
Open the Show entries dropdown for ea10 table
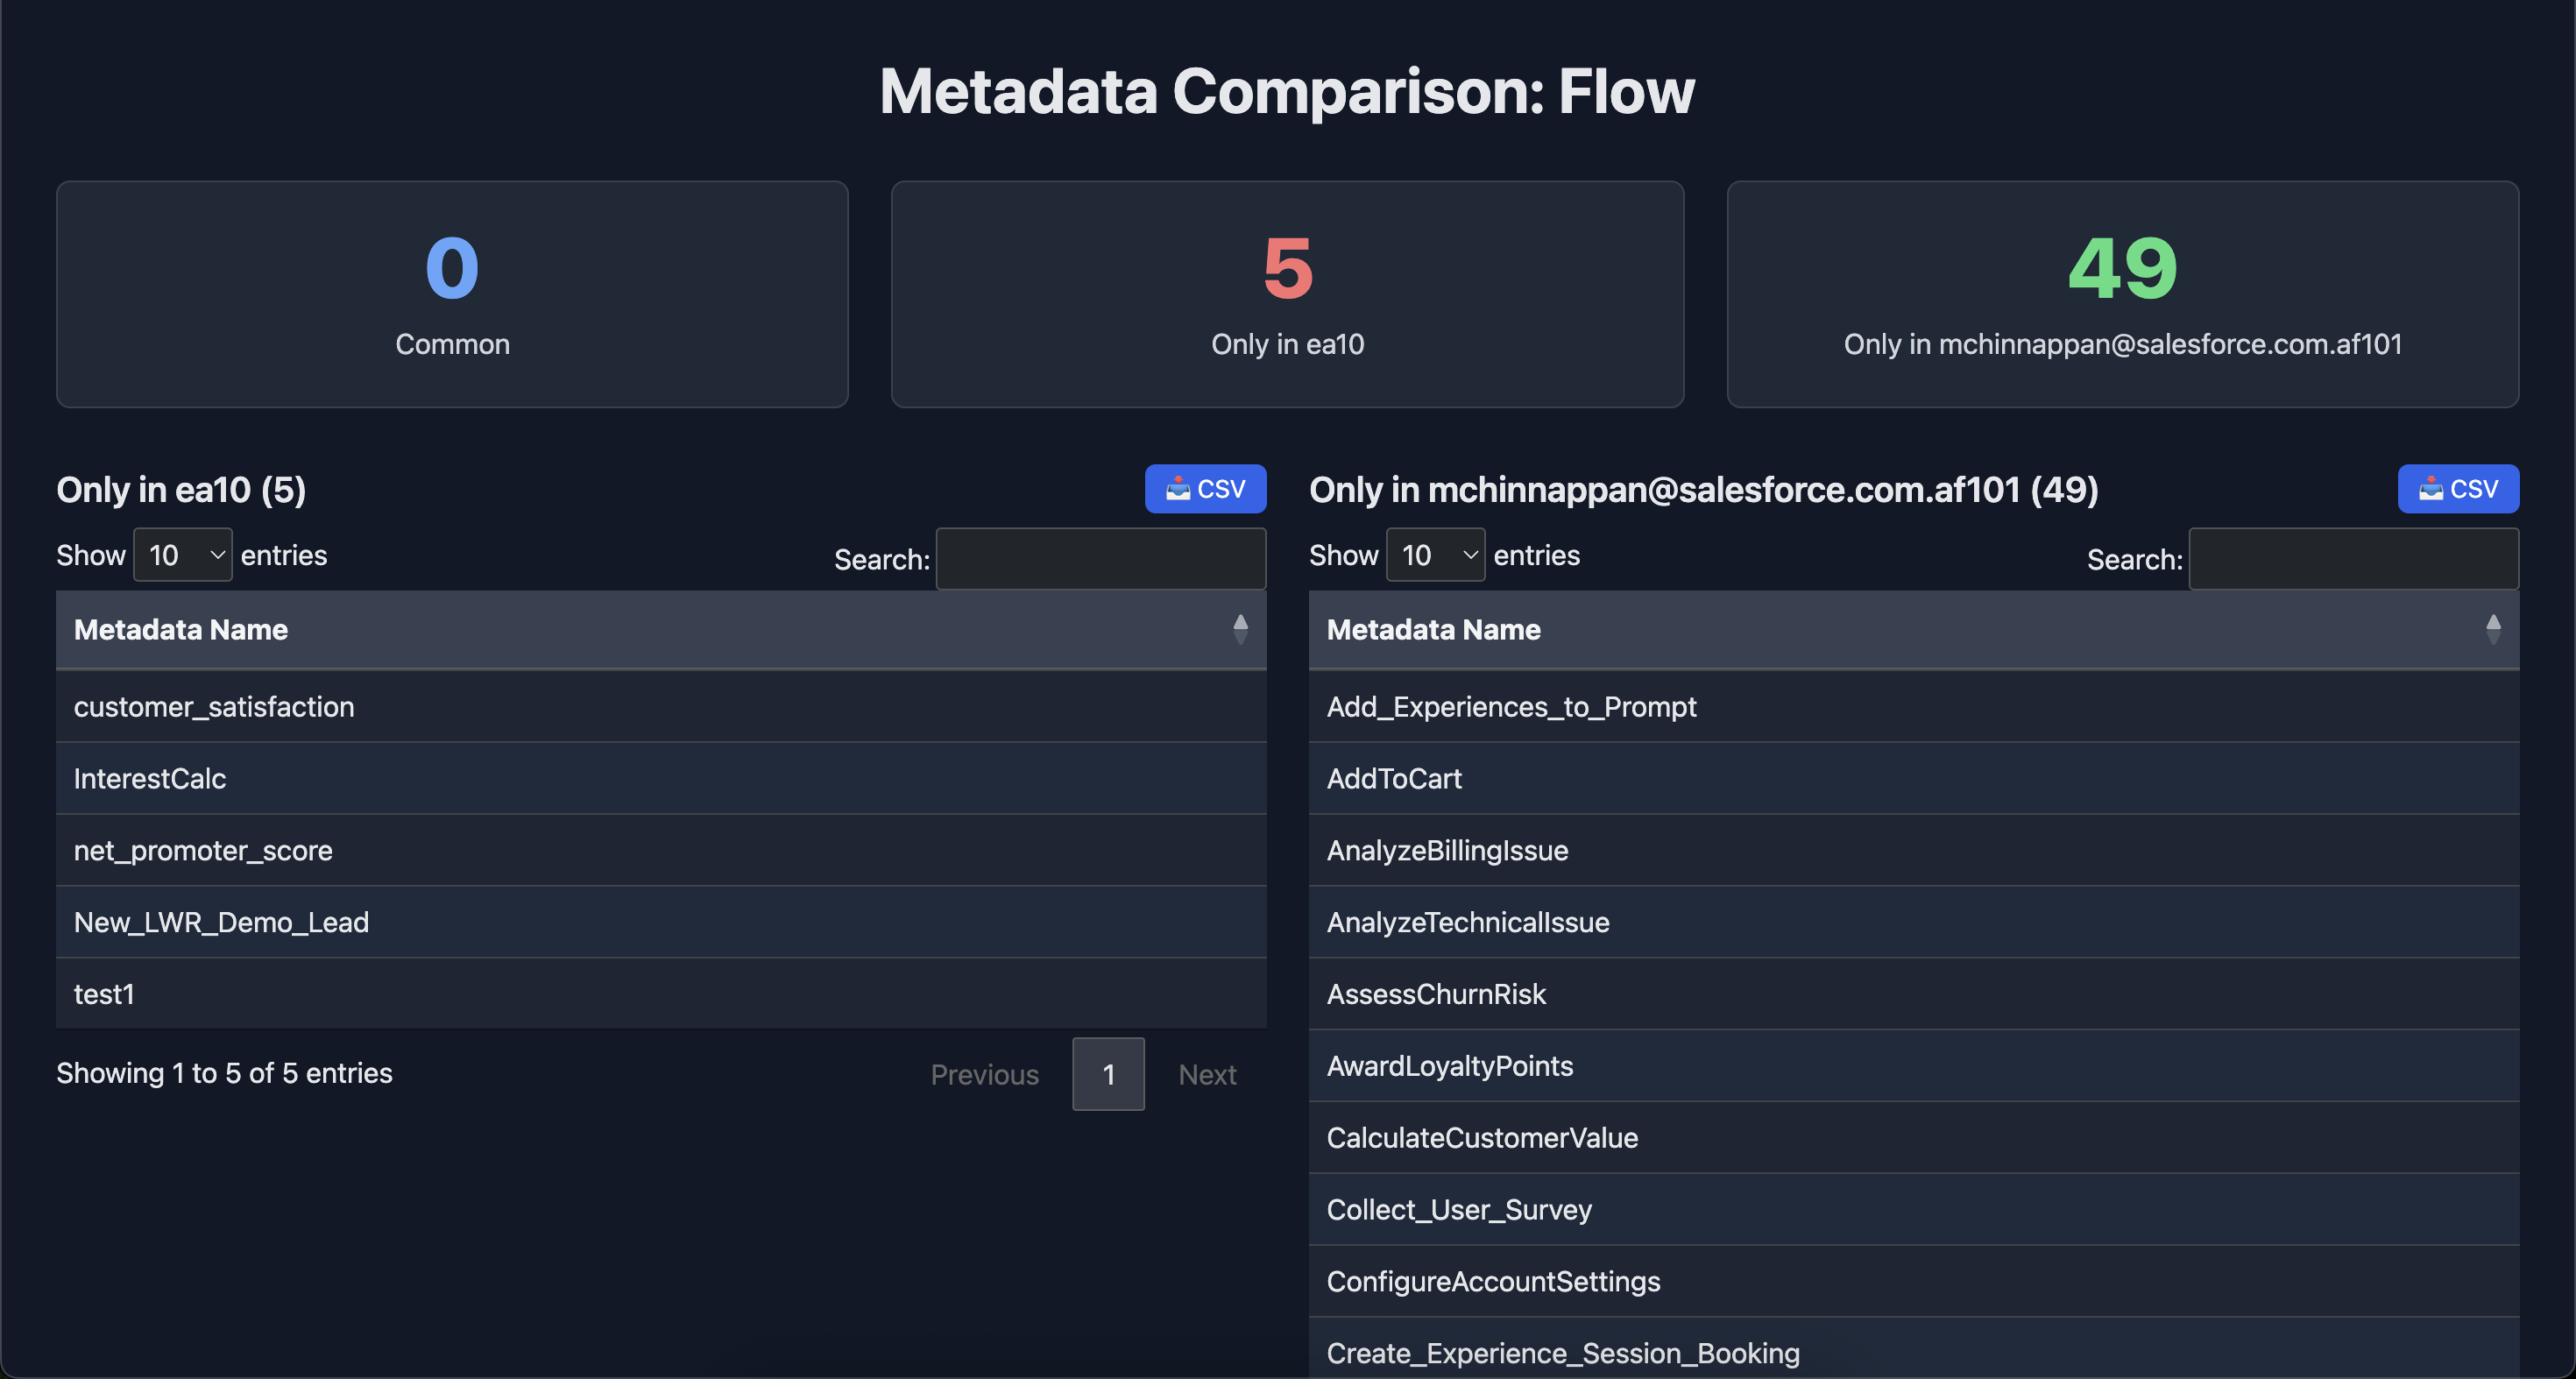point(182,555)
